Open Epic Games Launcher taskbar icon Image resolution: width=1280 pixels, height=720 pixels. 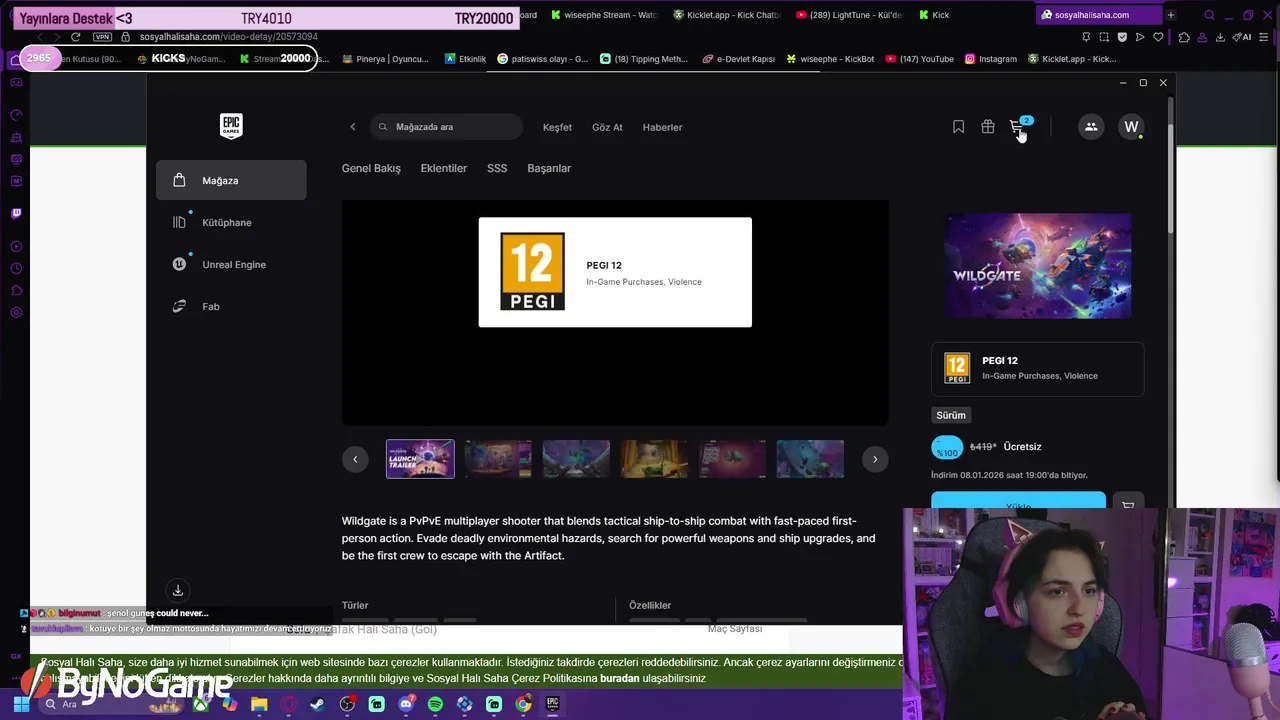coord(552,704)
